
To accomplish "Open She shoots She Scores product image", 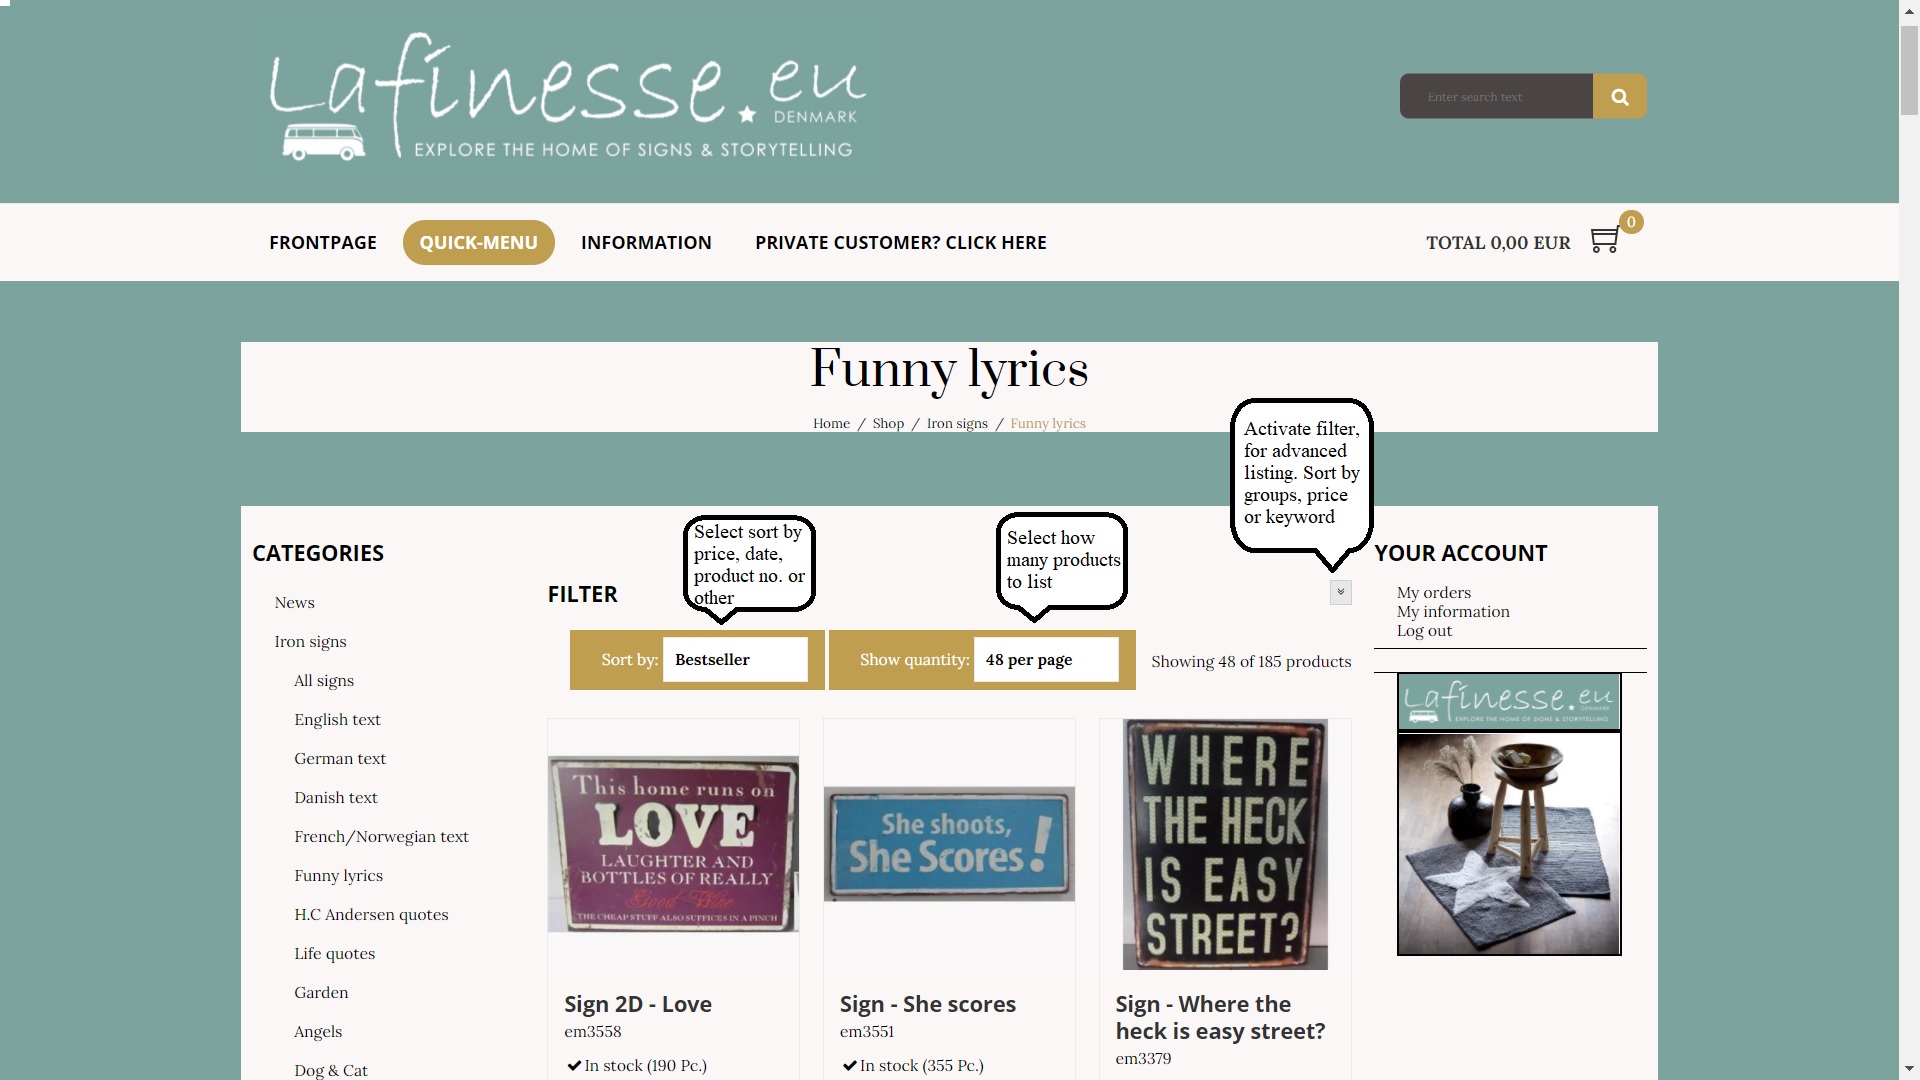I will coord(949,844).
